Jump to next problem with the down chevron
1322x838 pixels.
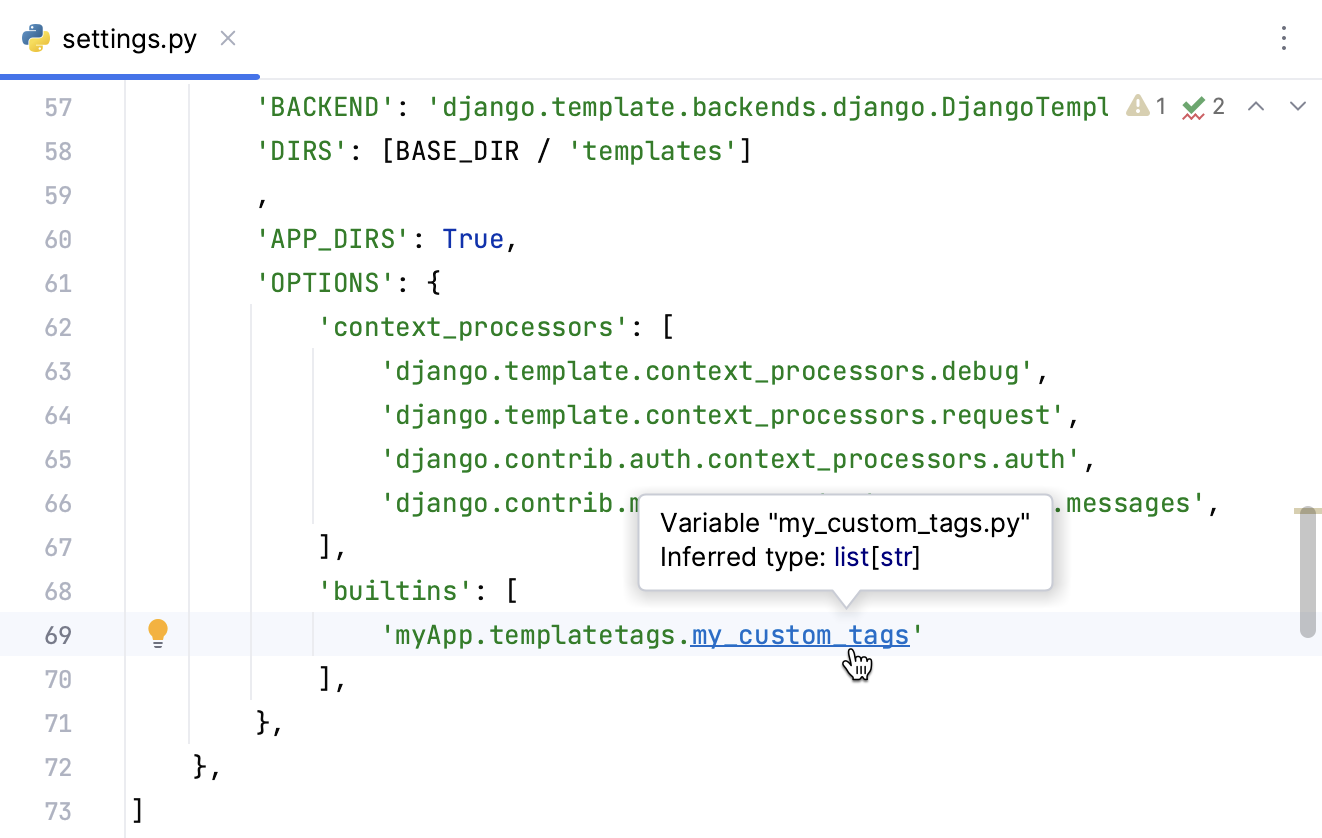[1297, 105]
